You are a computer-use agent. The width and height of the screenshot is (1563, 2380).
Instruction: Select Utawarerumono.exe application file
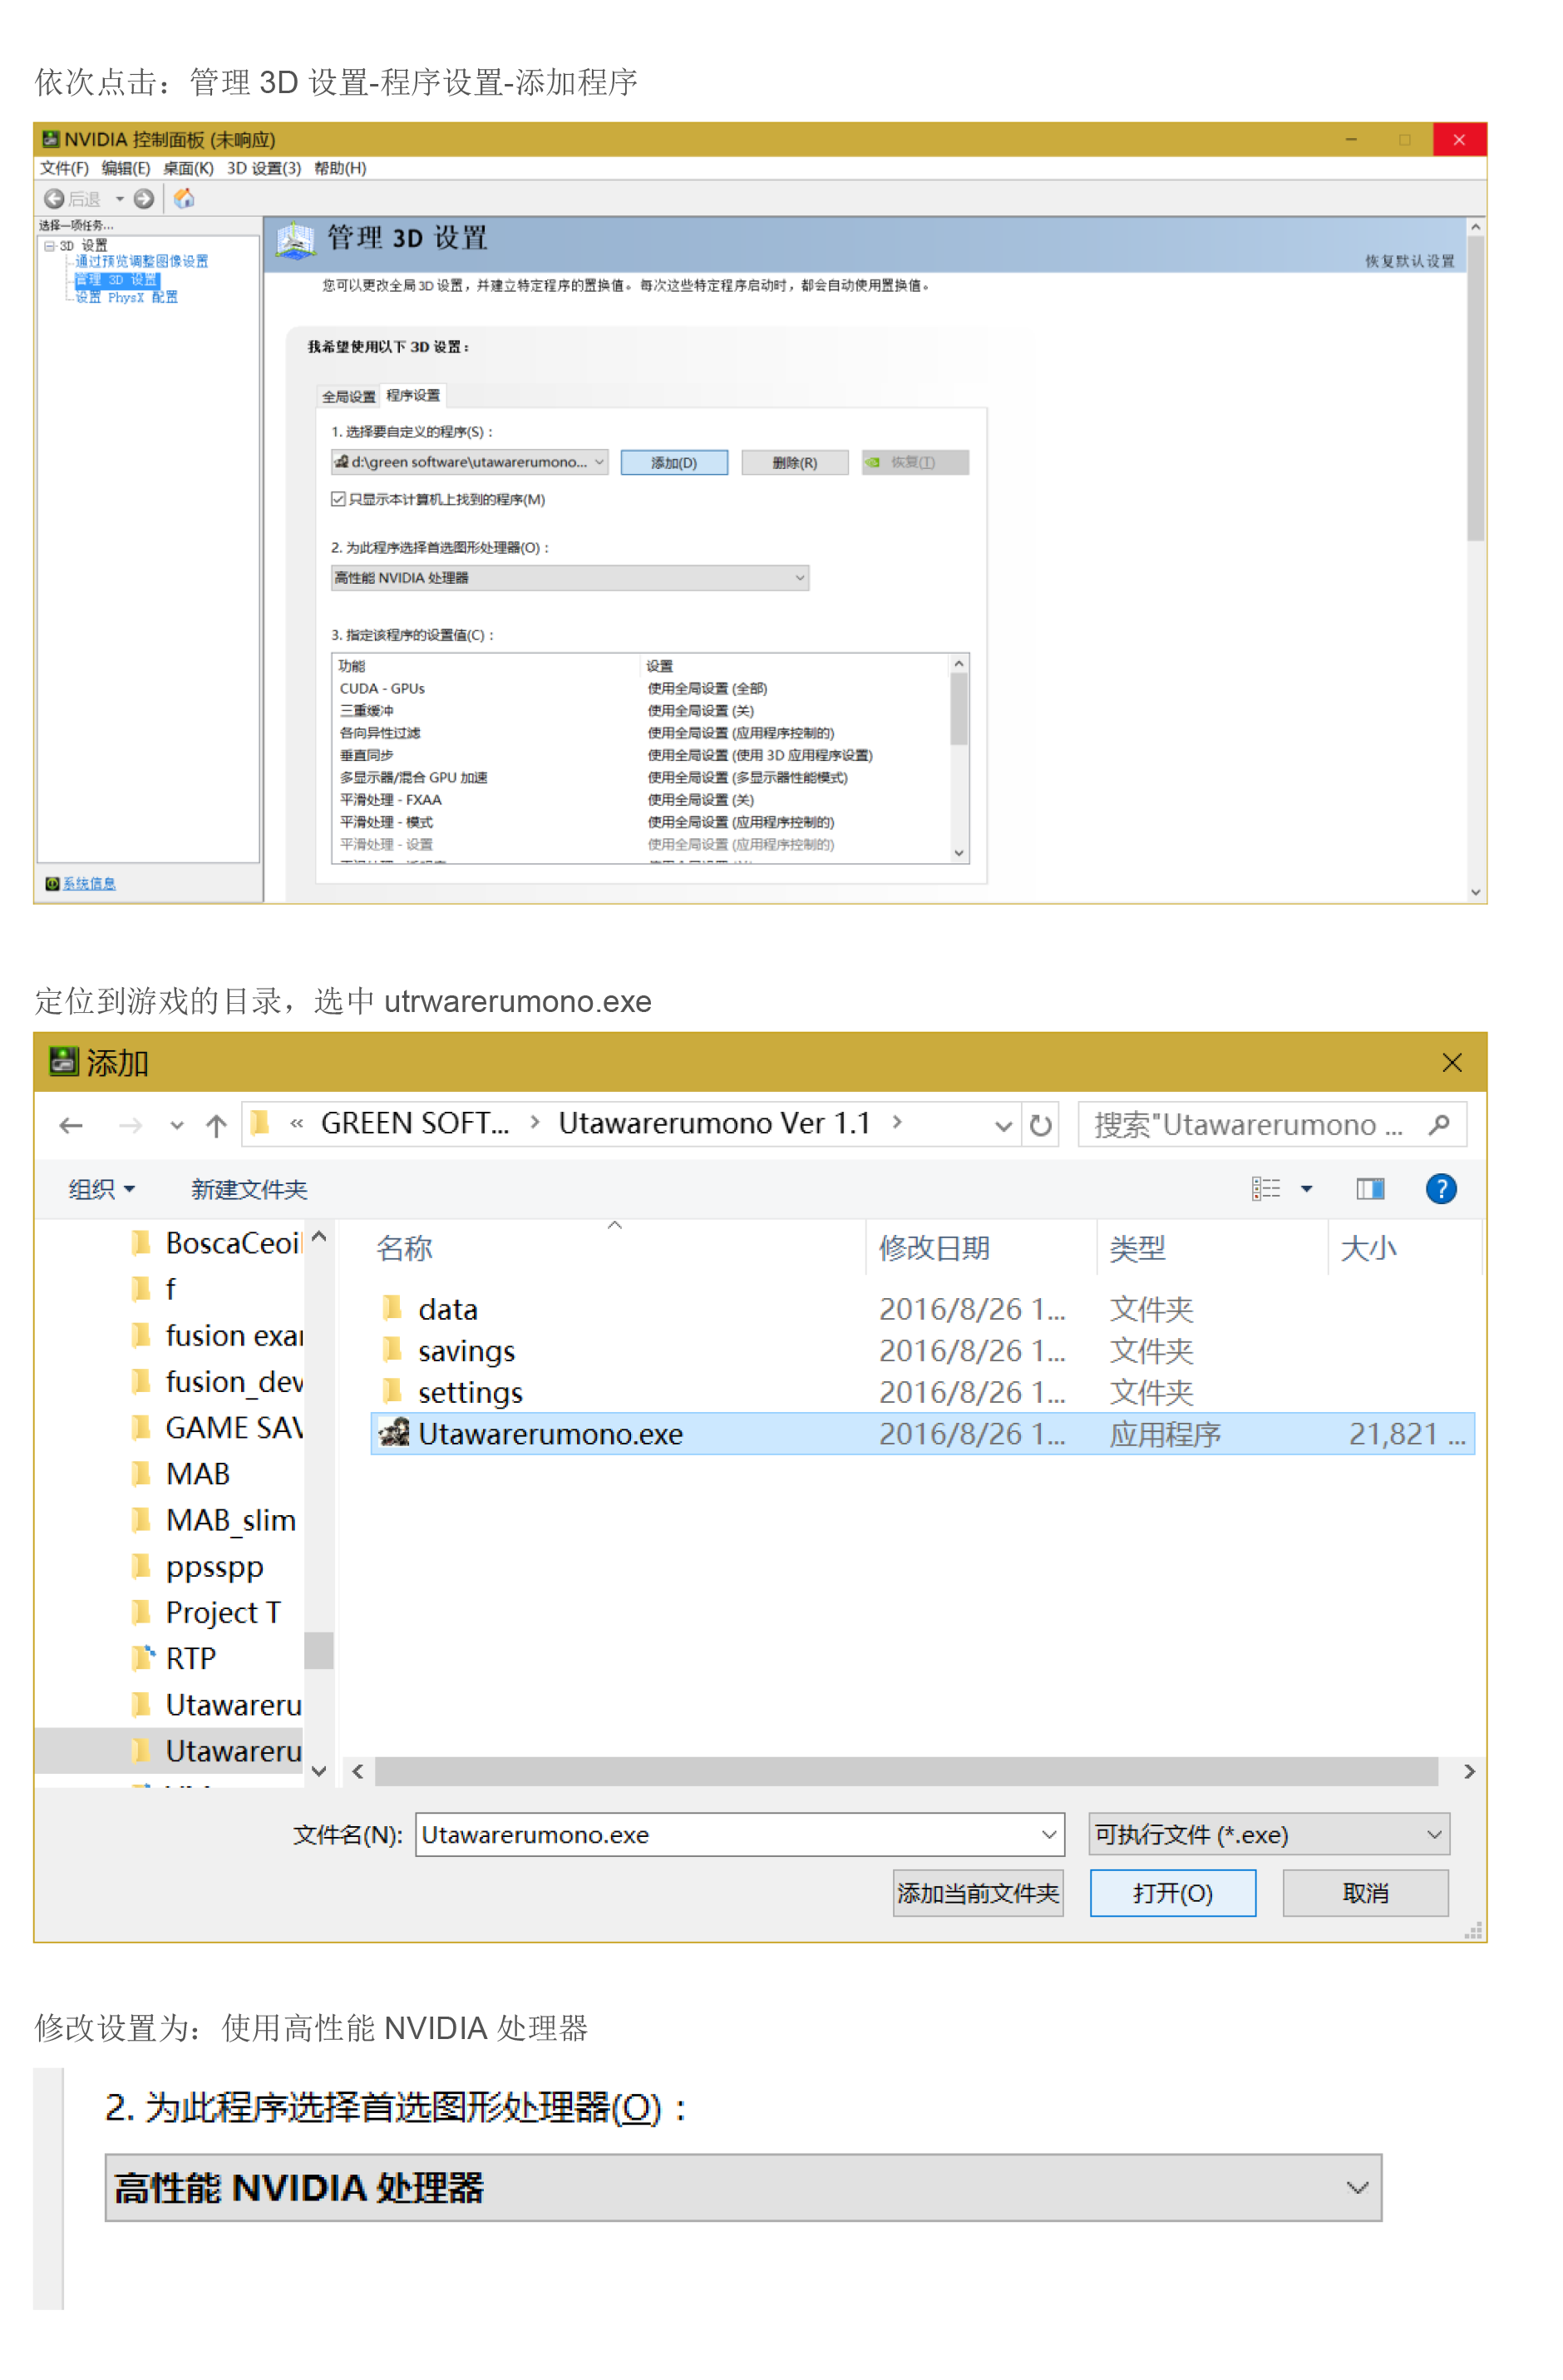click(922, 1434)
